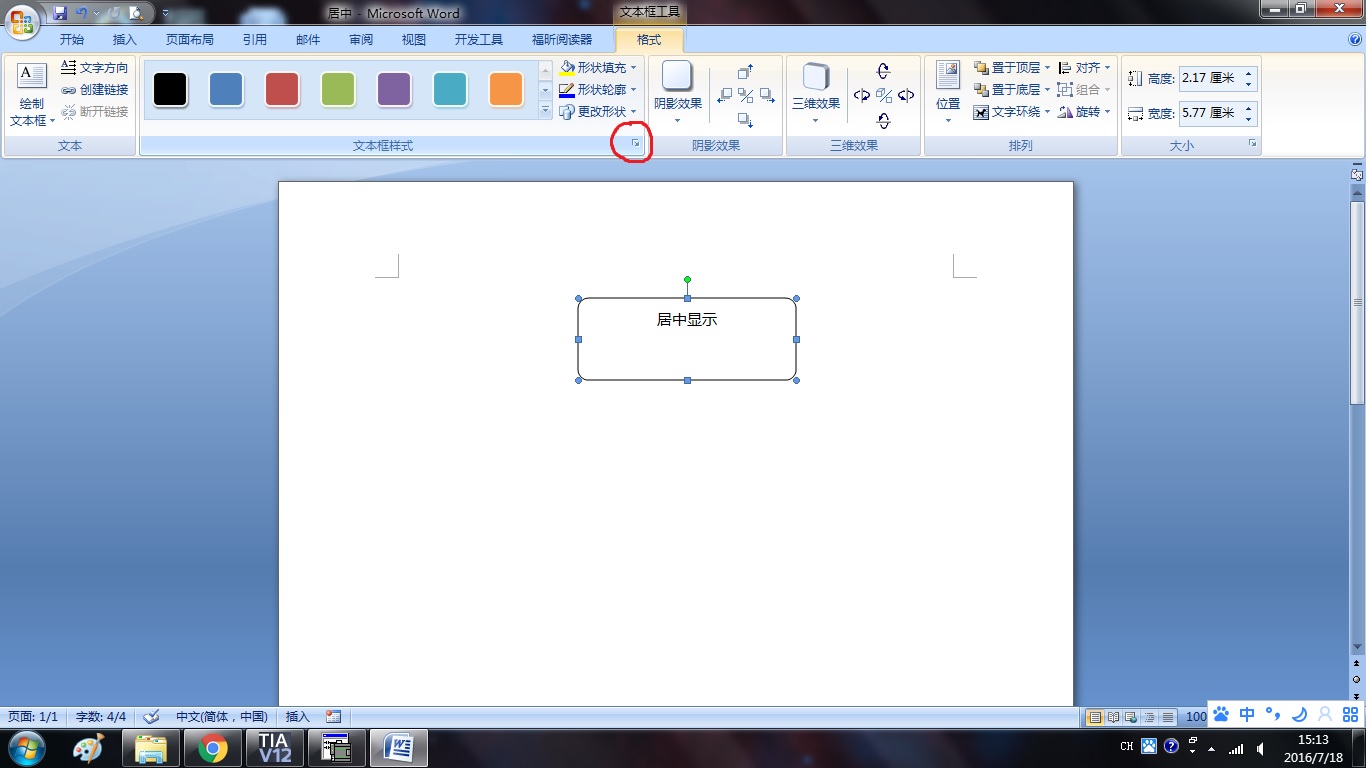Viewport: 1366px width, 768px height.
Task: Click the proofing check icon in status bar
Action: click(152, 717)
